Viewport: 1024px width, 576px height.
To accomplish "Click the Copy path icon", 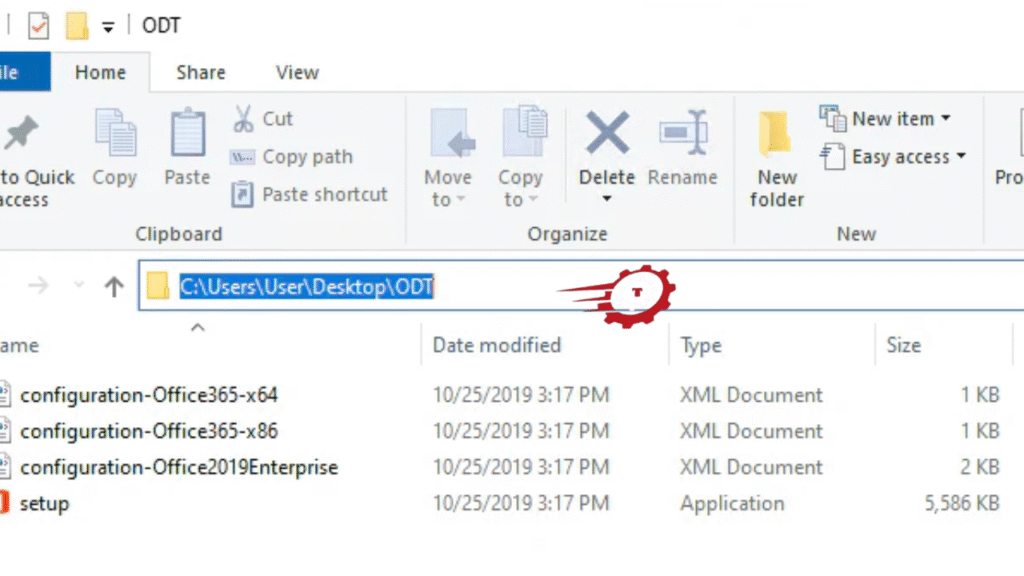I will [x=243, y=157].
